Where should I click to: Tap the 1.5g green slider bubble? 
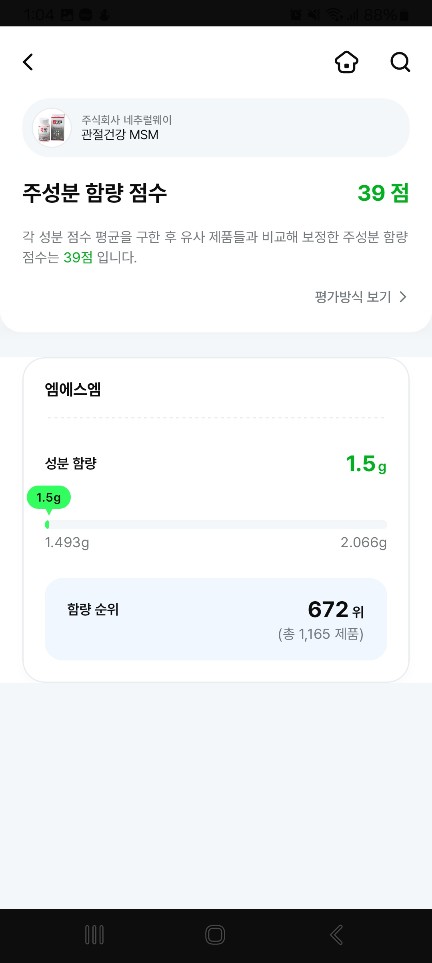click(x=49, y=498)
